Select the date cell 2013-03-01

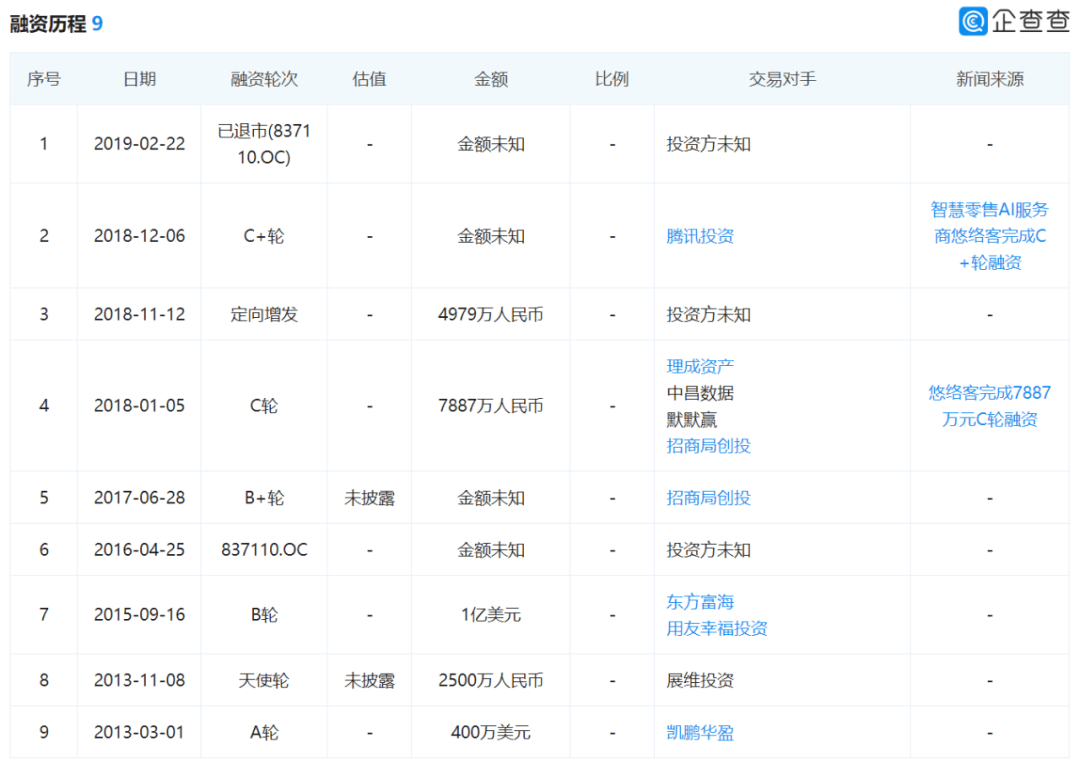pos(139,732)
